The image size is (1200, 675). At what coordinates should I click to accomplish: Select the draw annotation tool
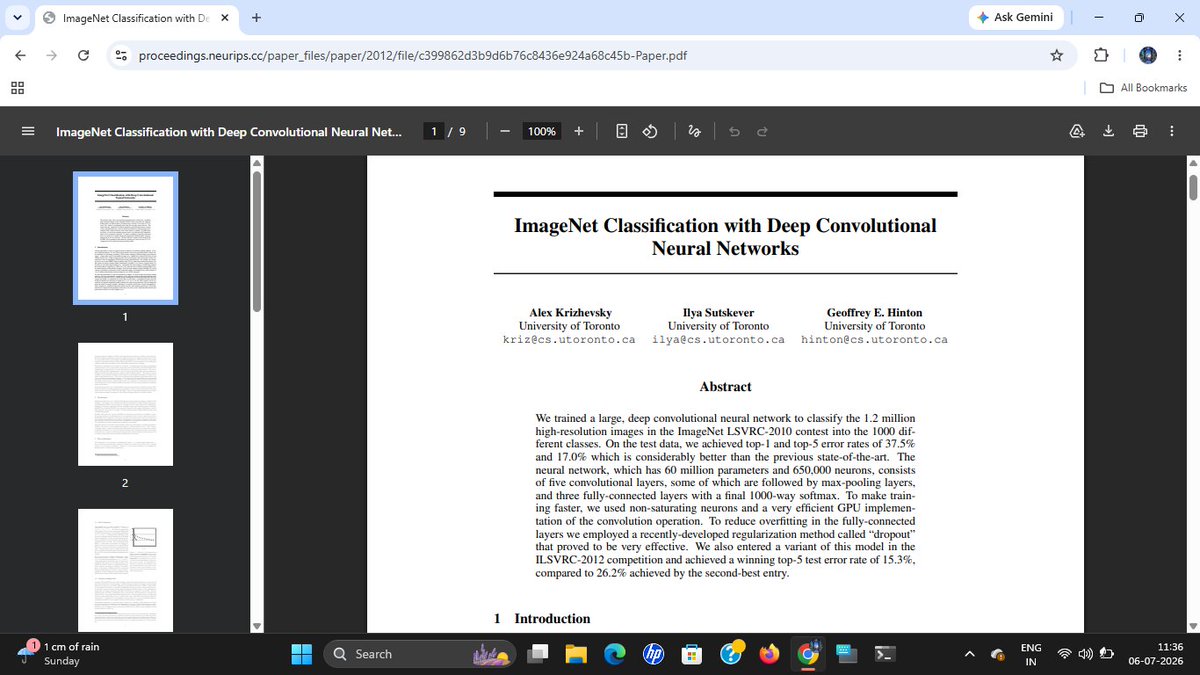point(695,131)
